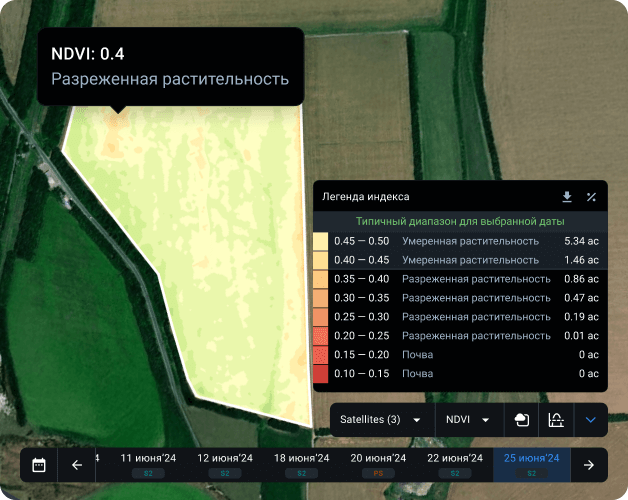Image resolution: width=628 pixels, height=500 pixels.
Task: Click the 1.46 ac area value
Action: [581, 260]
